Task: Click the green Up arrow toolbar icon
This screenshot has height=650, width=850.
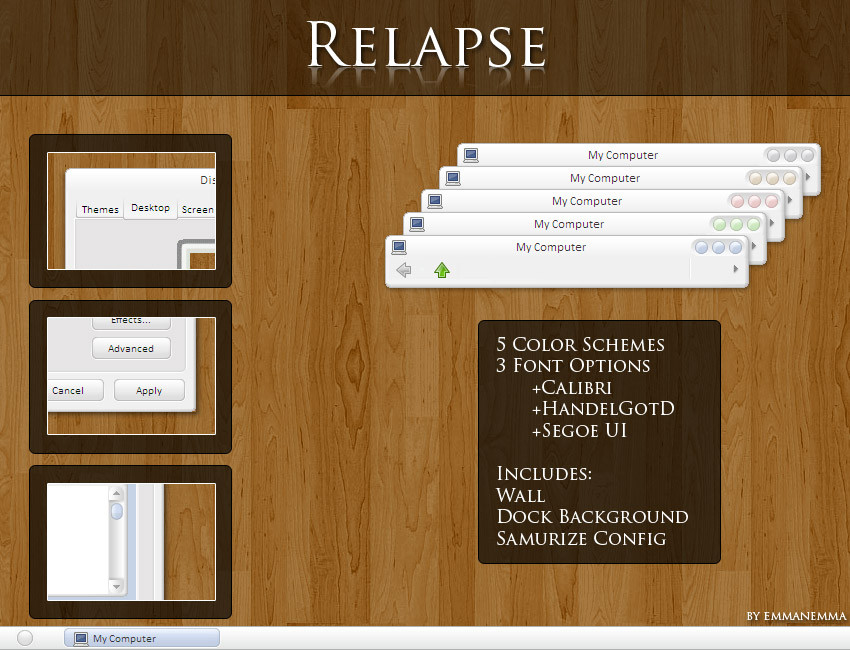Action: pos(442,269)
